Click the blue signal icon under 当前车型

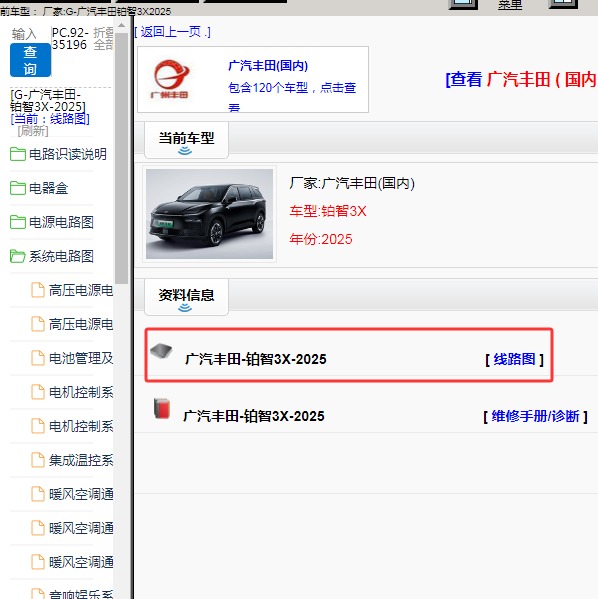185,151
